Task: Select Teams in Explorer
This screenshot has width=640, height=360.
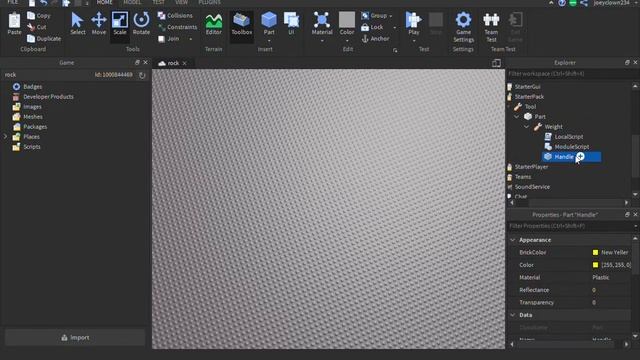Action: coord(523,177)
